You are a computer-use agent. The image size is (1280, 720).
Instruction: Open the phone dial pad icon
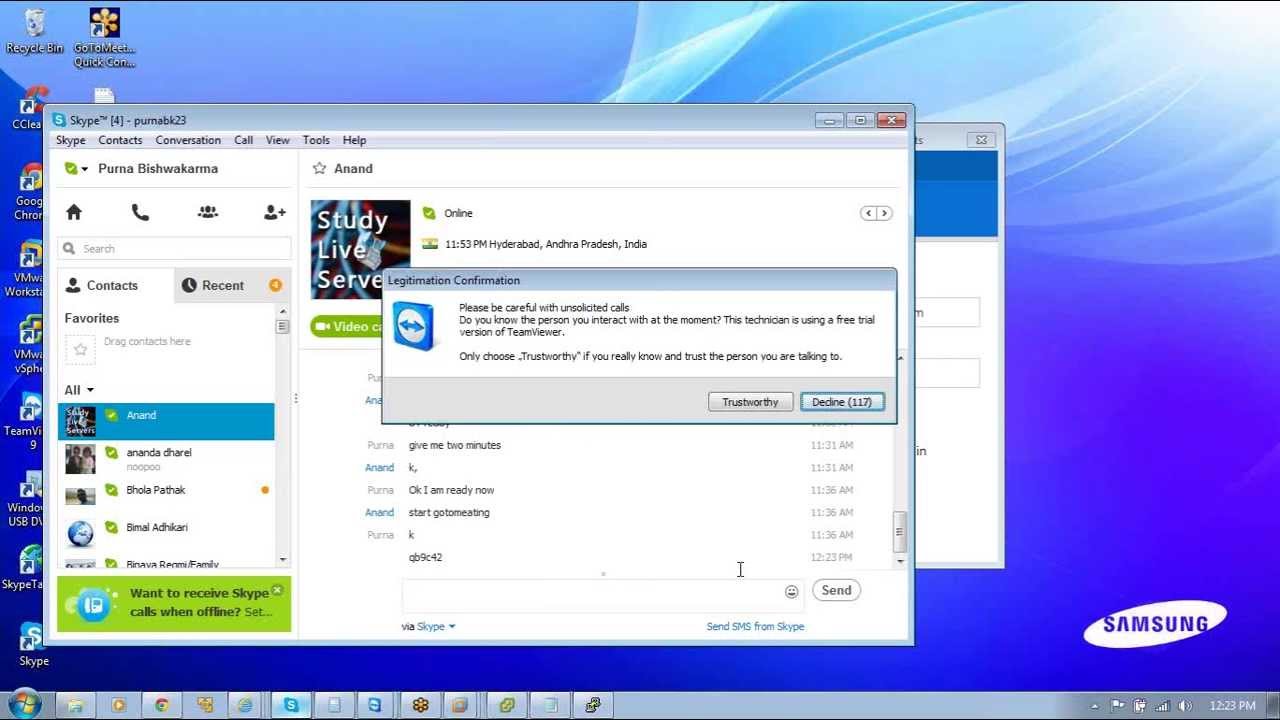[140, 212]
